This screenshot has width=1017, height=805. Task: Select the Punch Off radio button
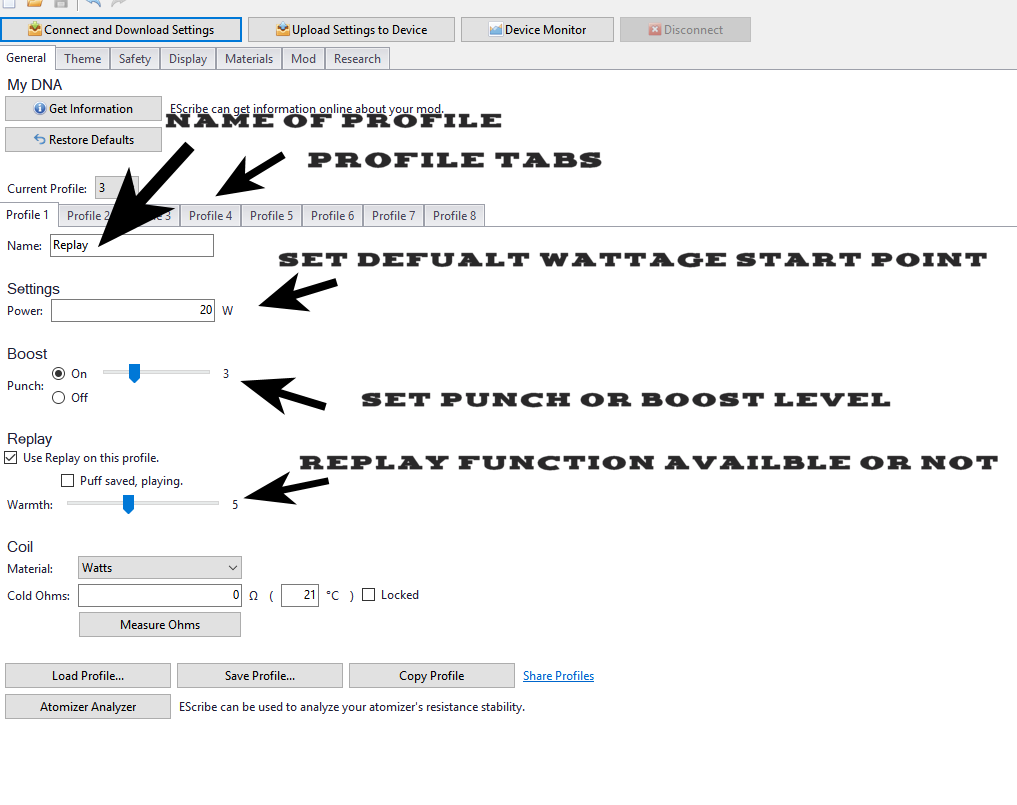(x=58, y=398)
